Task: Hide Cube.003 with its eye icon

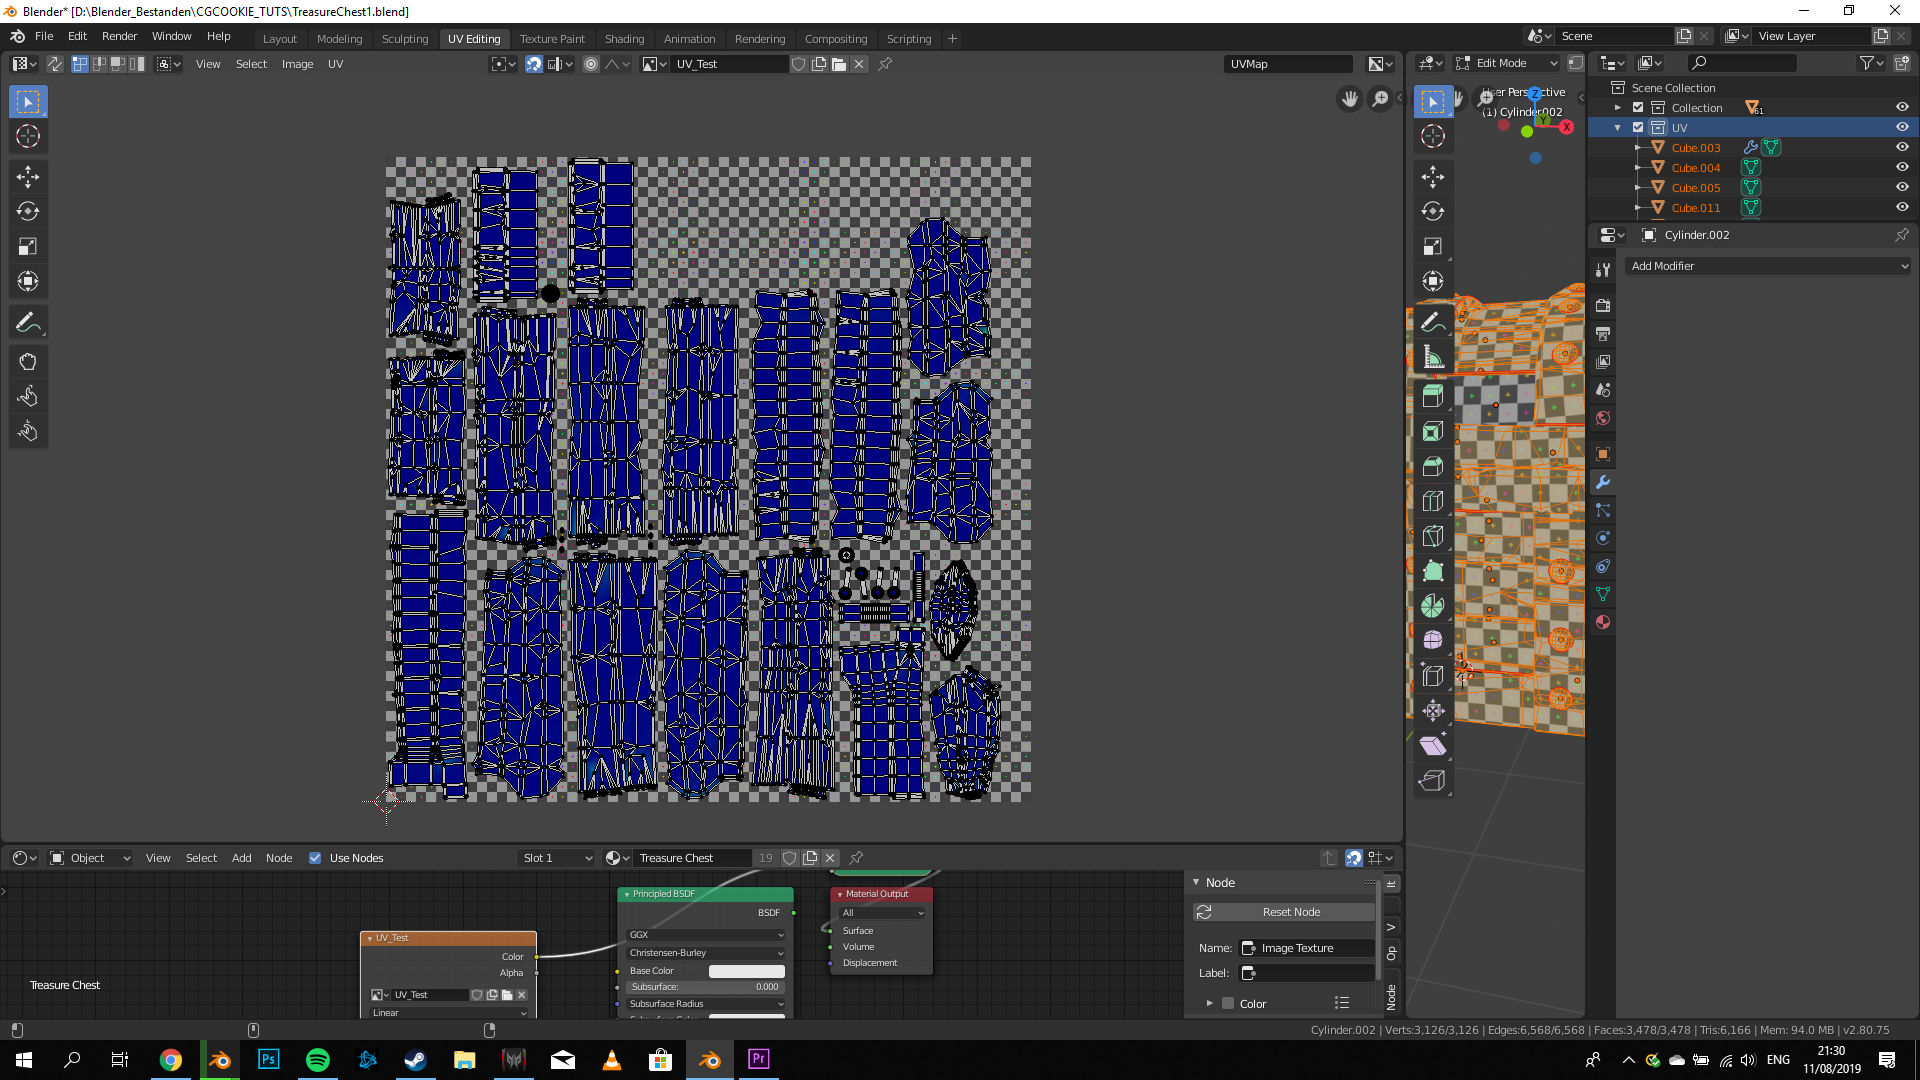Action: [1901, 148]
